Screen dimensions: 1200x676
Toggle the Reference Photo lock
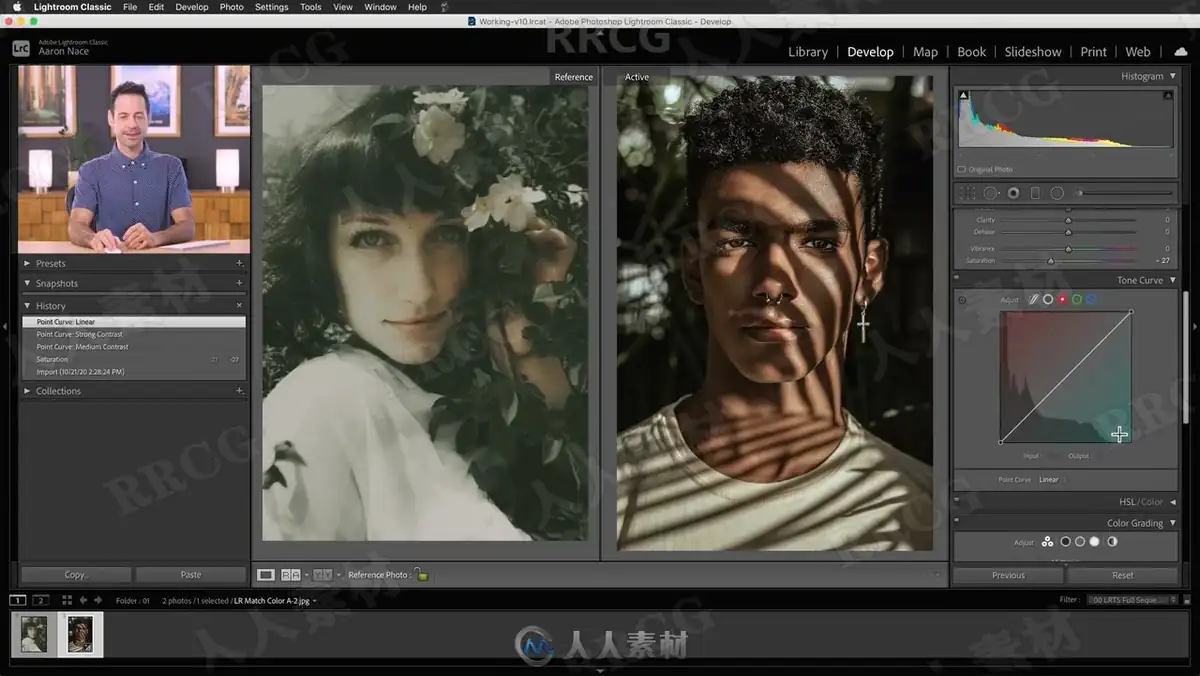coord(421,575)
